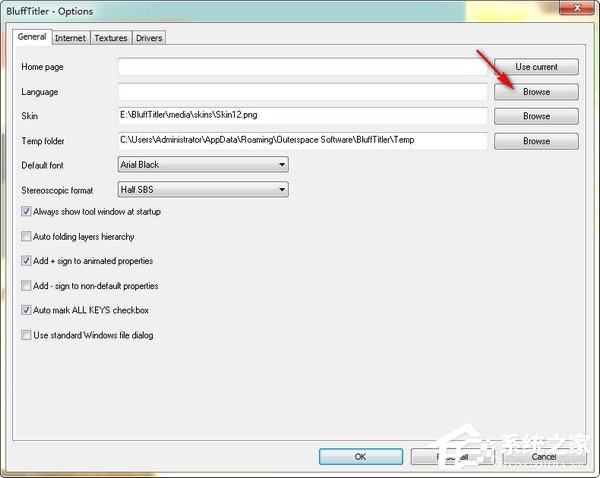Click the Language input field
This screenshot has width=600, height=478.
pyautogui.click(x=303, y=92)
